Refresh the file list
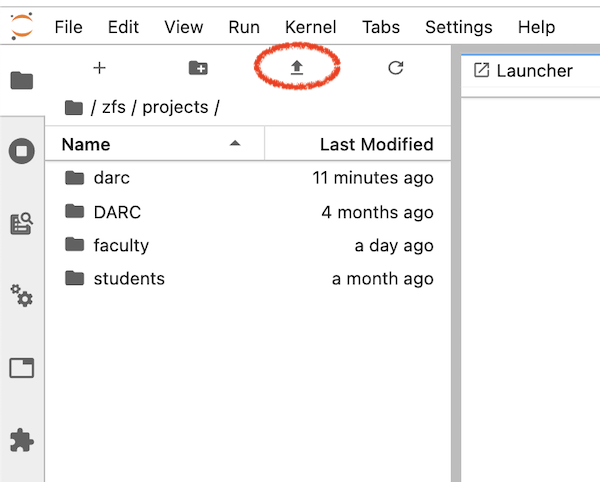 [396, 68]
